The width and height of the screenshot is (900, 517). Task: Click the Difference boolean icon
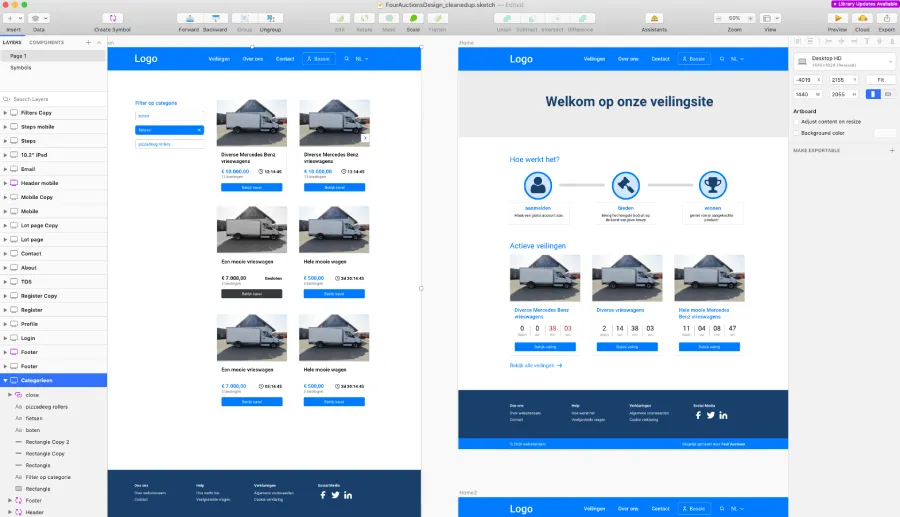[581, 18]
